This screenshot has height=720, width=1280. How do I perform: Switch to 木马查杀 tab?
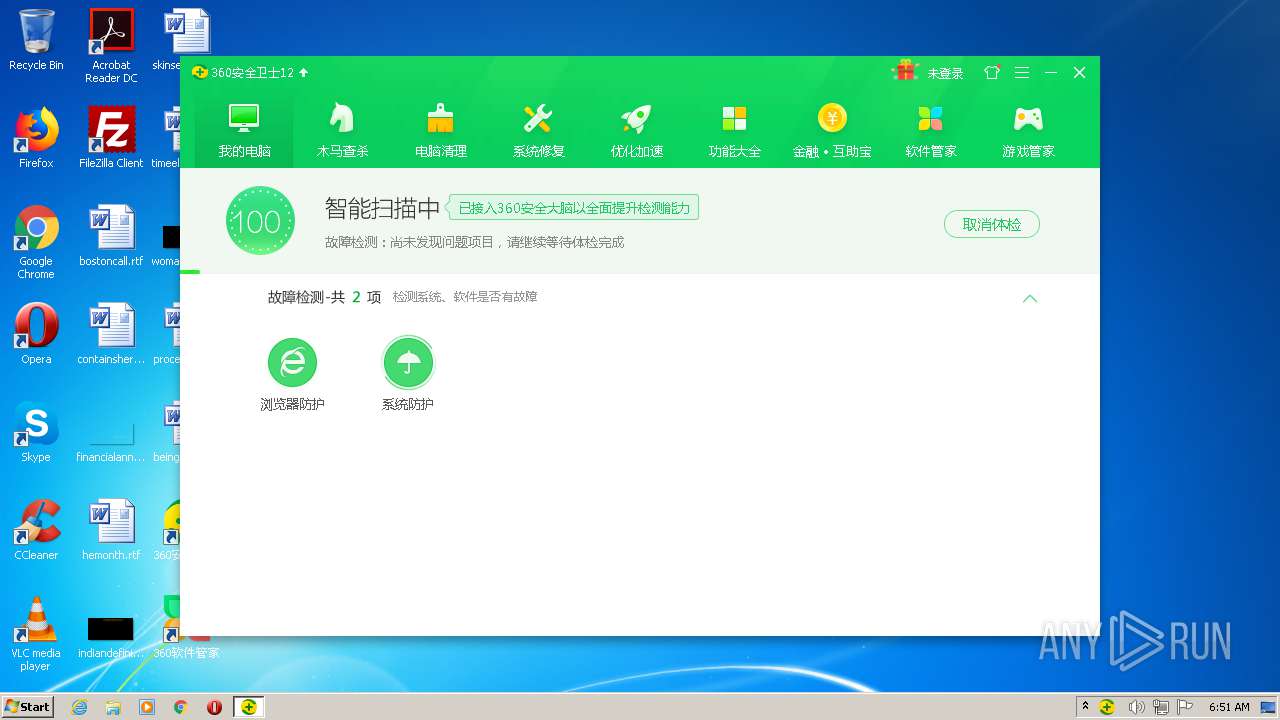pyautogui.click(x=342, y=130)
